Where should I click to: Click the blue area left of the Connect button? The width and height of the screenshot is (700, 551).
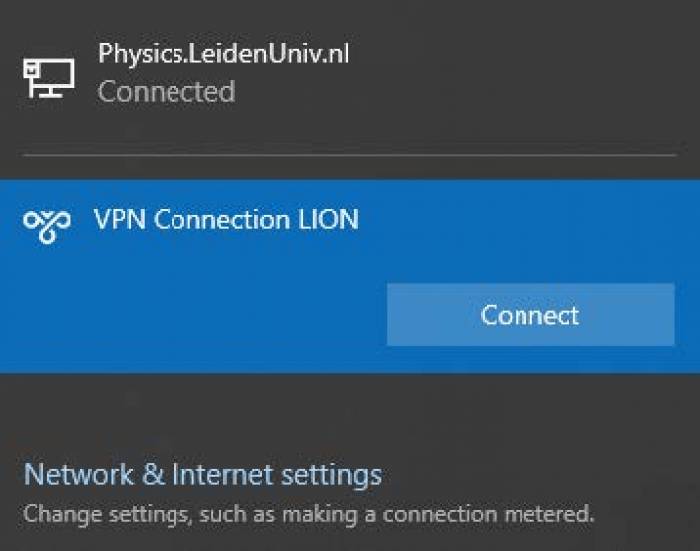(x=192, y=314)
